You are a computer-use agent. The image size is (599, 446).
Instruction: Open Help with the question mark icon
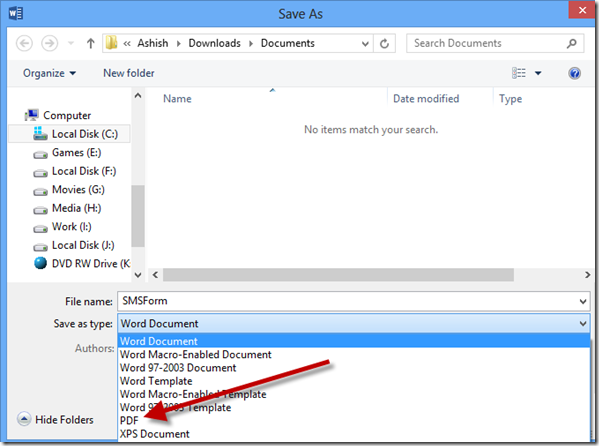point(574,73)
